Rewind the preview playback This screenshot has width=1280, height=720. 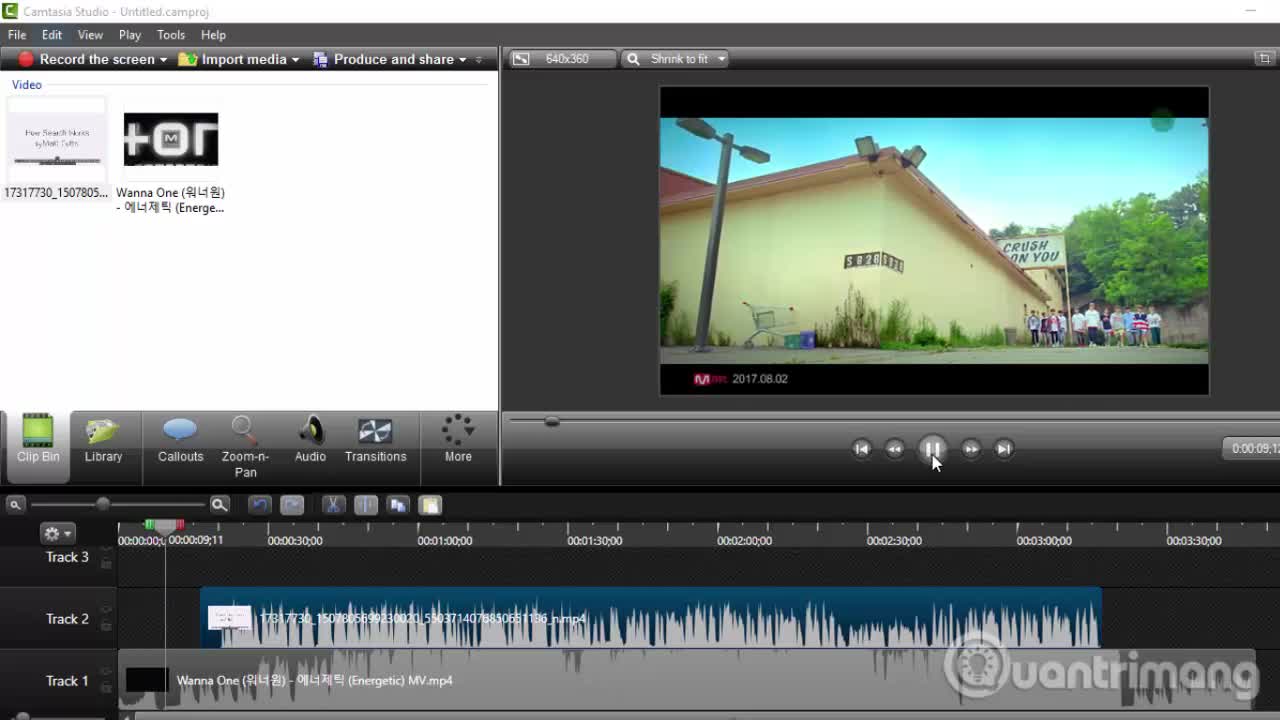(895, 449)
